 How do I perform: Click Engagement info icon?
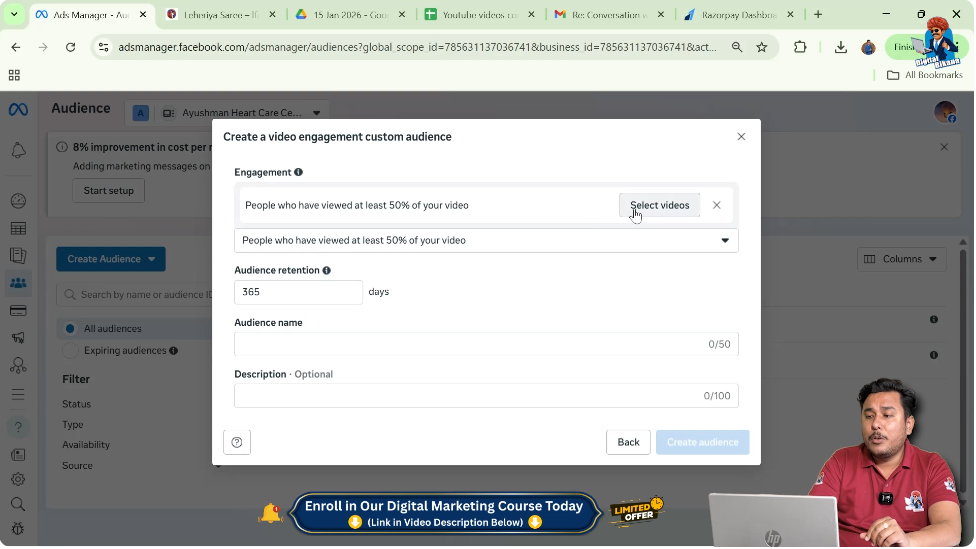tap(299, 172)
